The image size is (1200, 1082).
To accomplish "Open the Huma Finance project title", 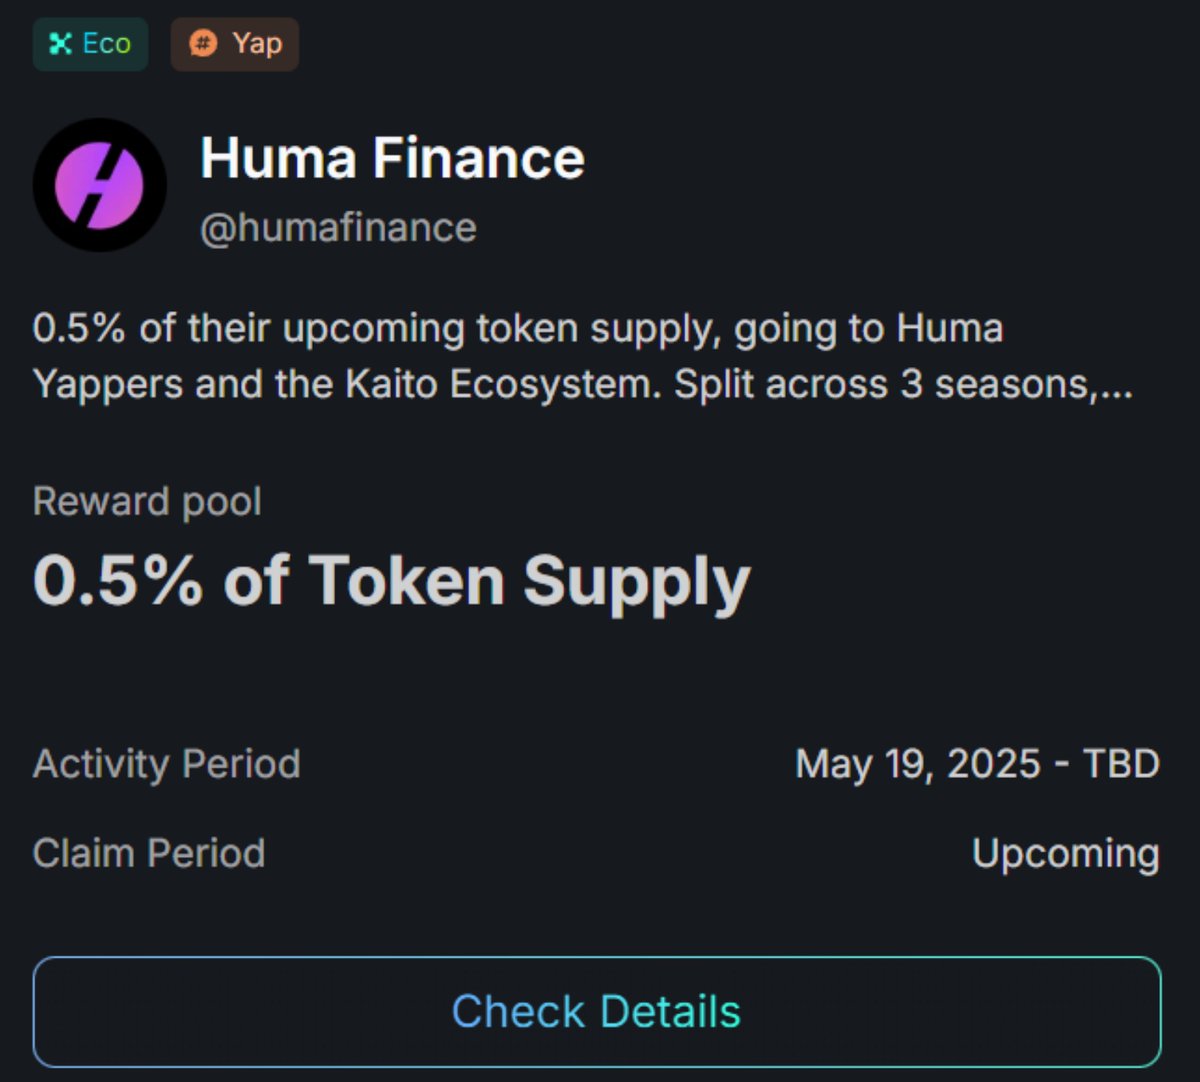I will coord(392,158).
